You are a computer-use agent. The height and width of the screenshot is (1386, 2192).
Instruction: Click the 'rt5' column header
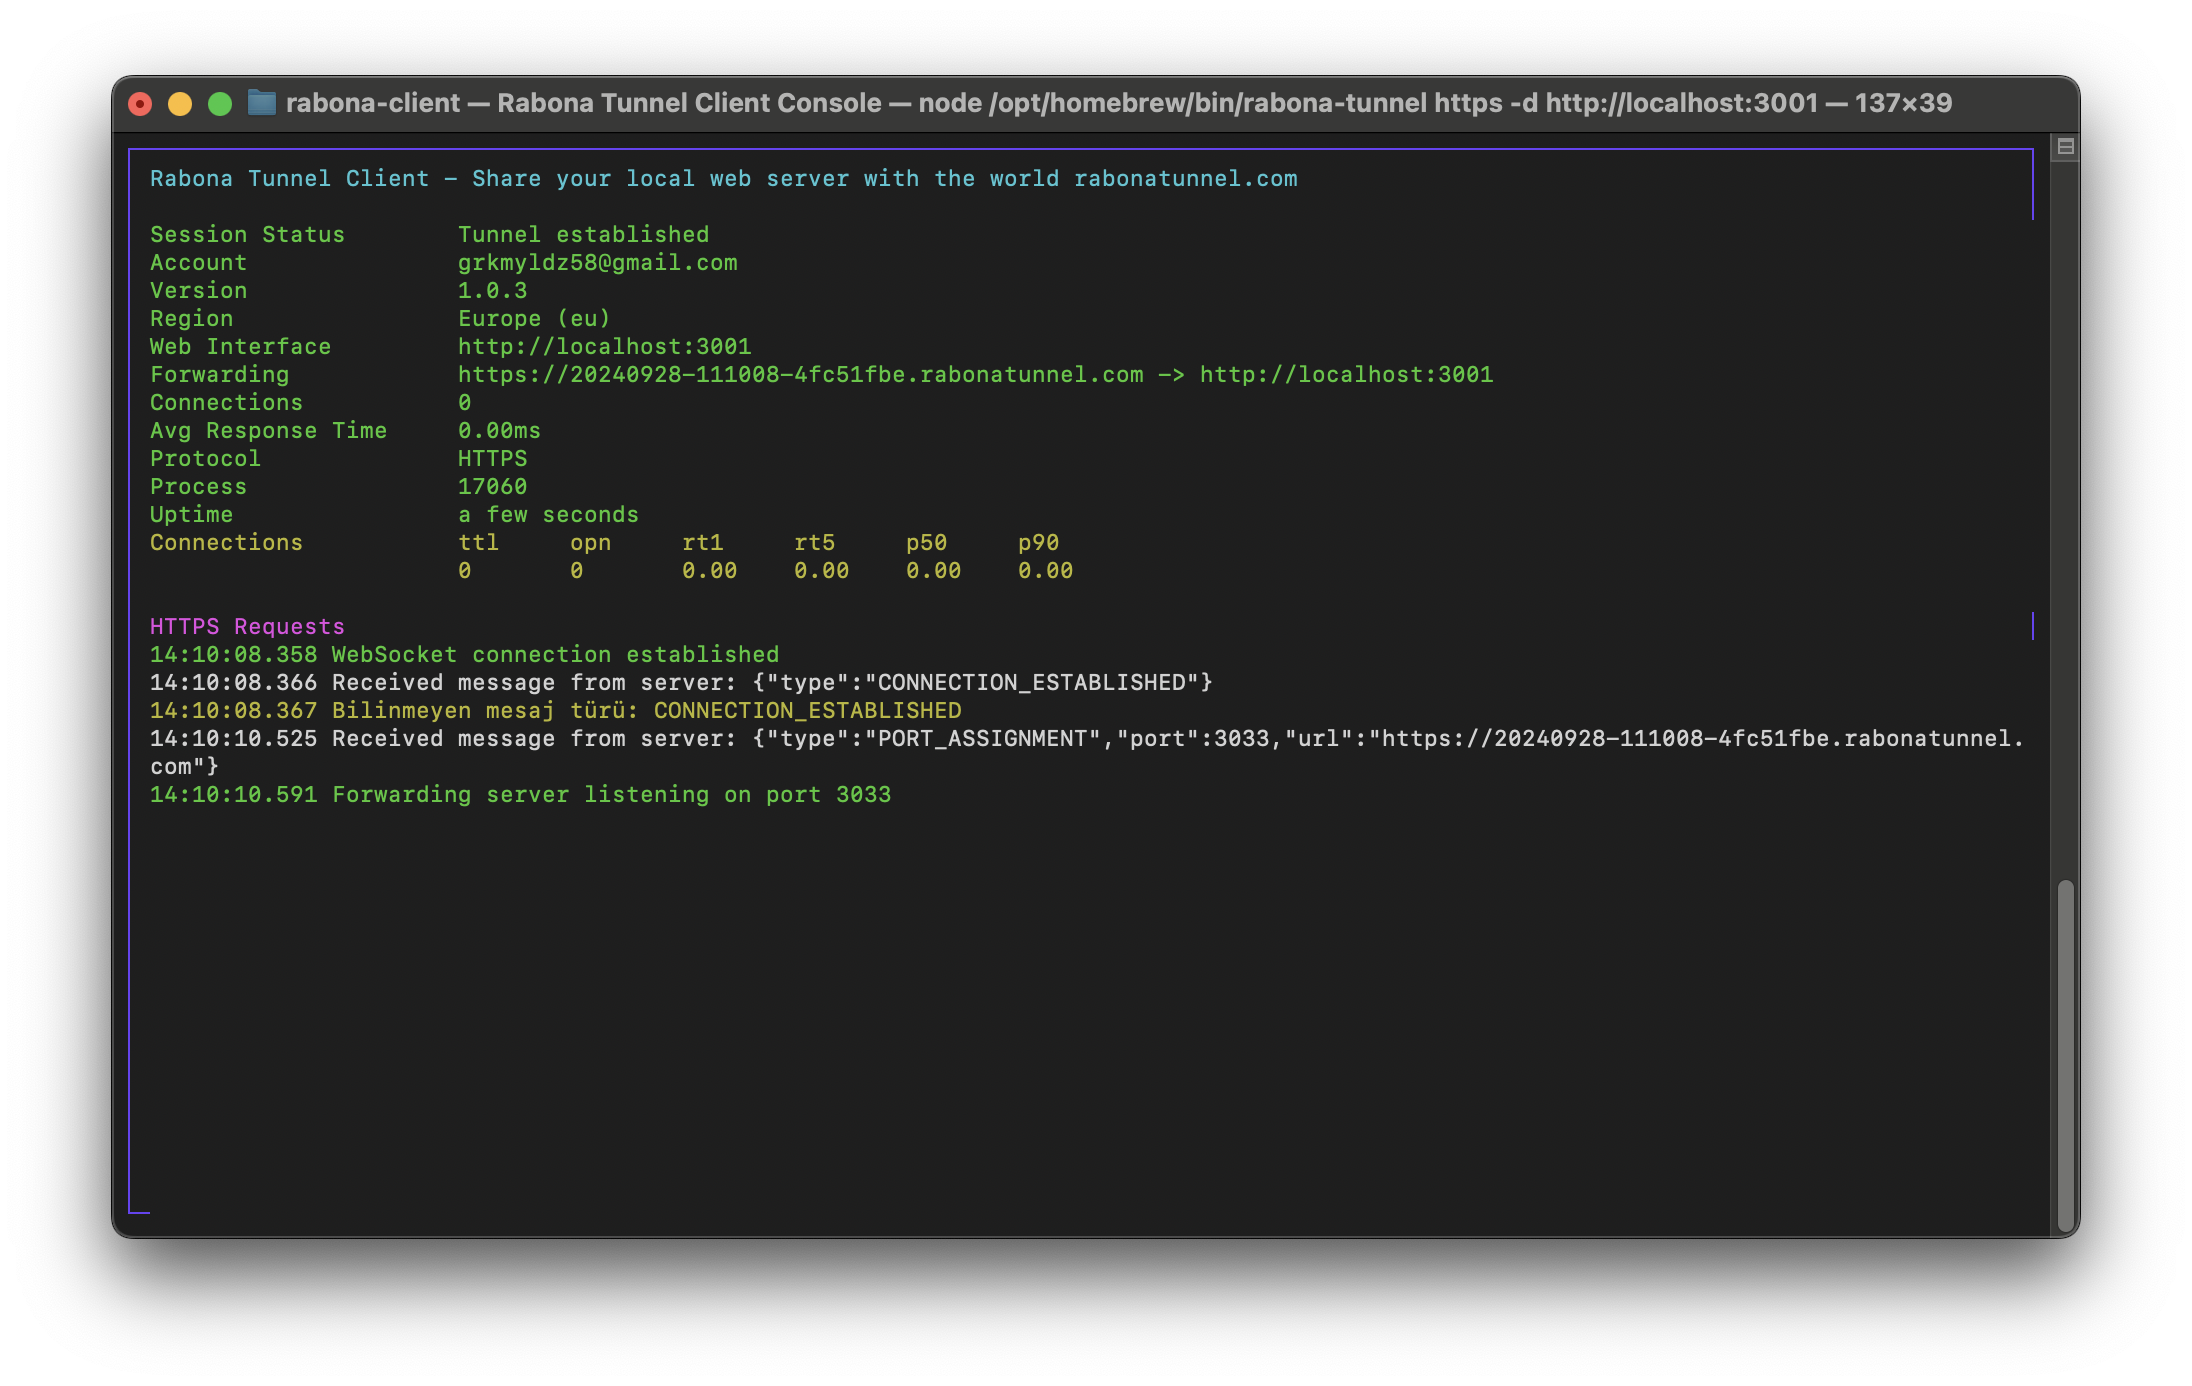[814, 543]
